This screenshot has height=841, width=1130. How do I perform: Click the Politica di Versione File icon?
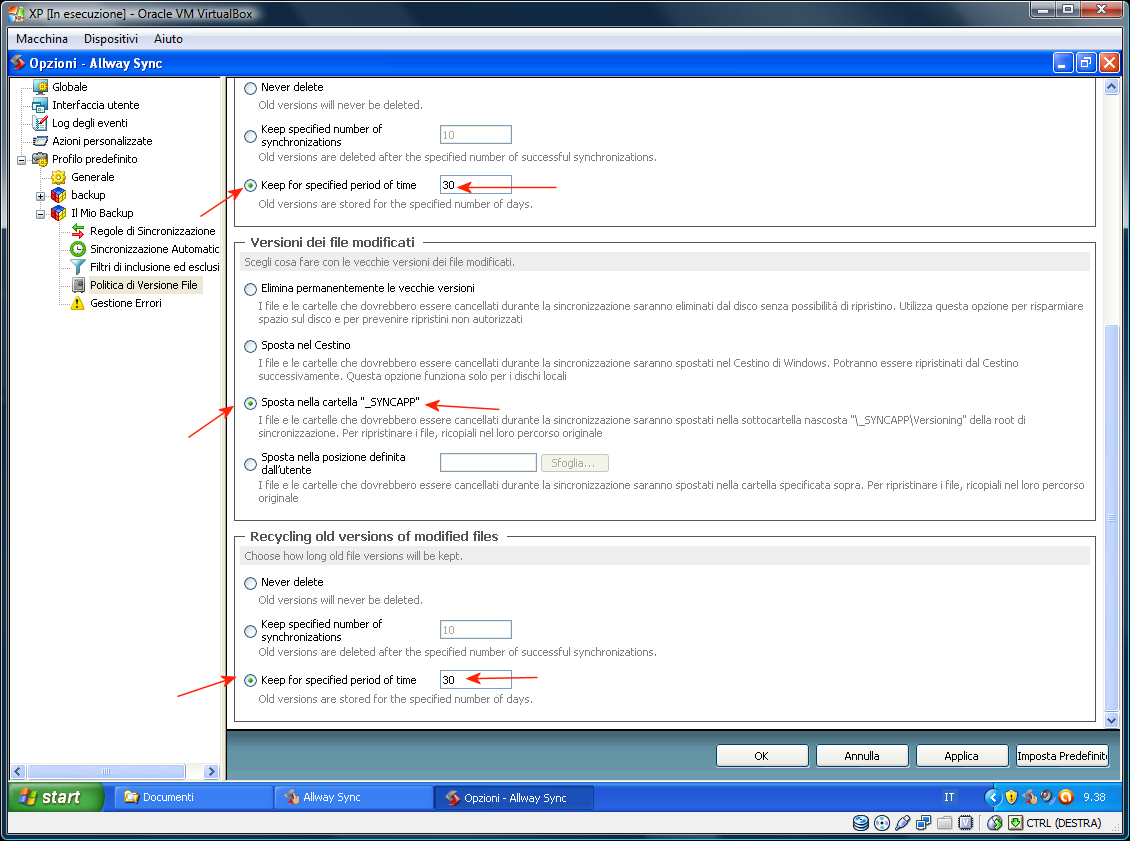pos(78,285)
